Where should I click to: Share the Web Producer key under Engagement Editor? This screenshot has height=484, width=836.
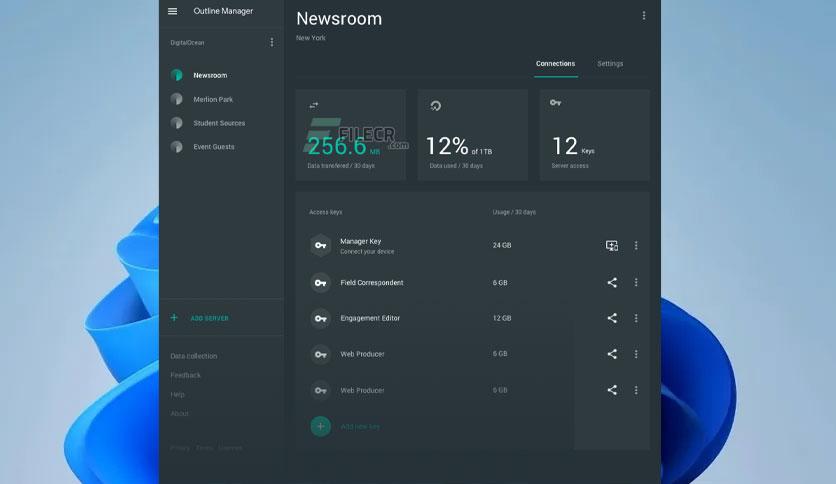pos(612,354)
